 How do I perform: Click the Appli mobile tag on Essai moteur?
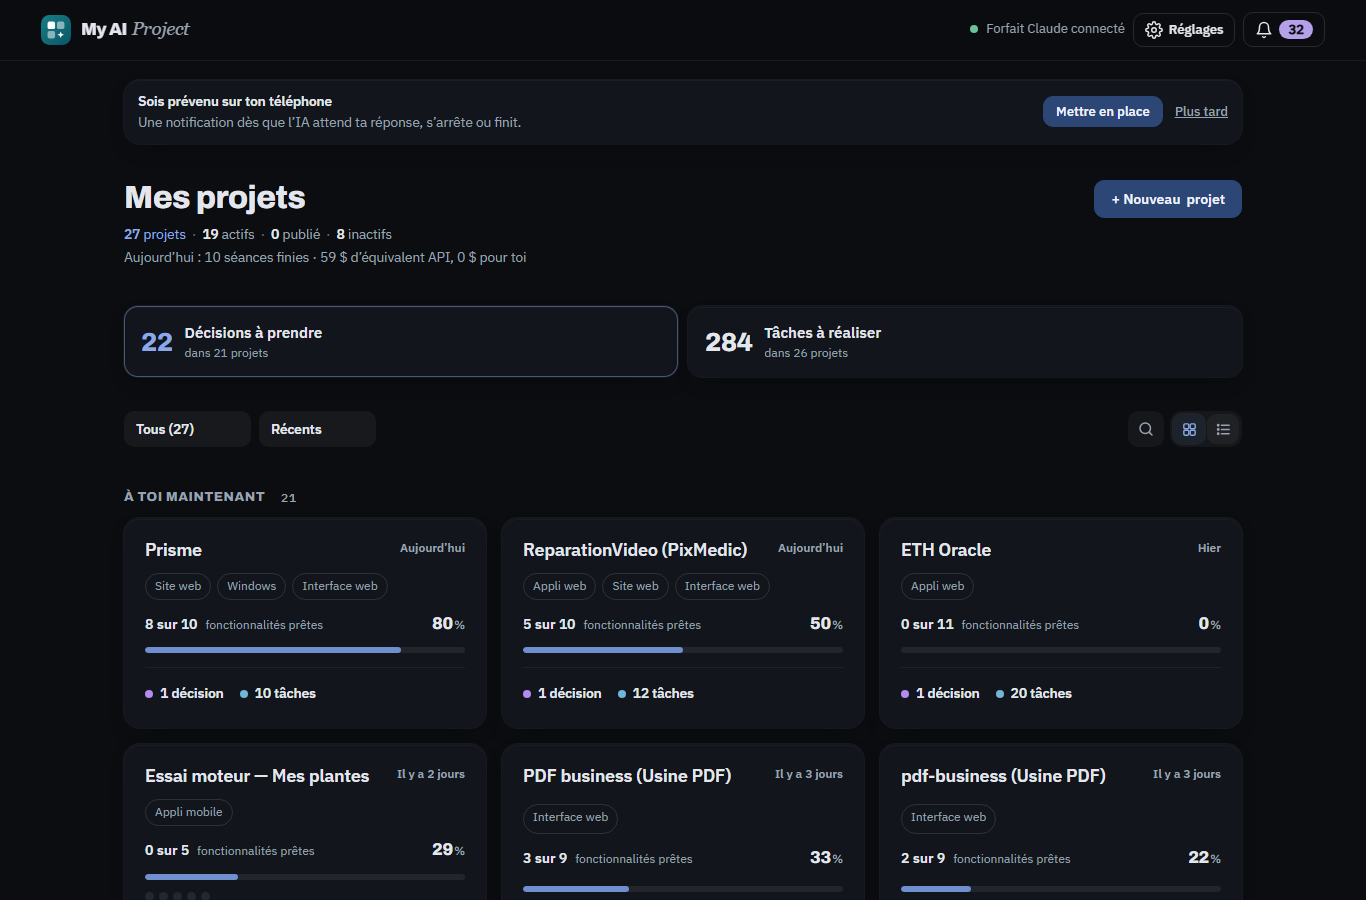(189, 812)
